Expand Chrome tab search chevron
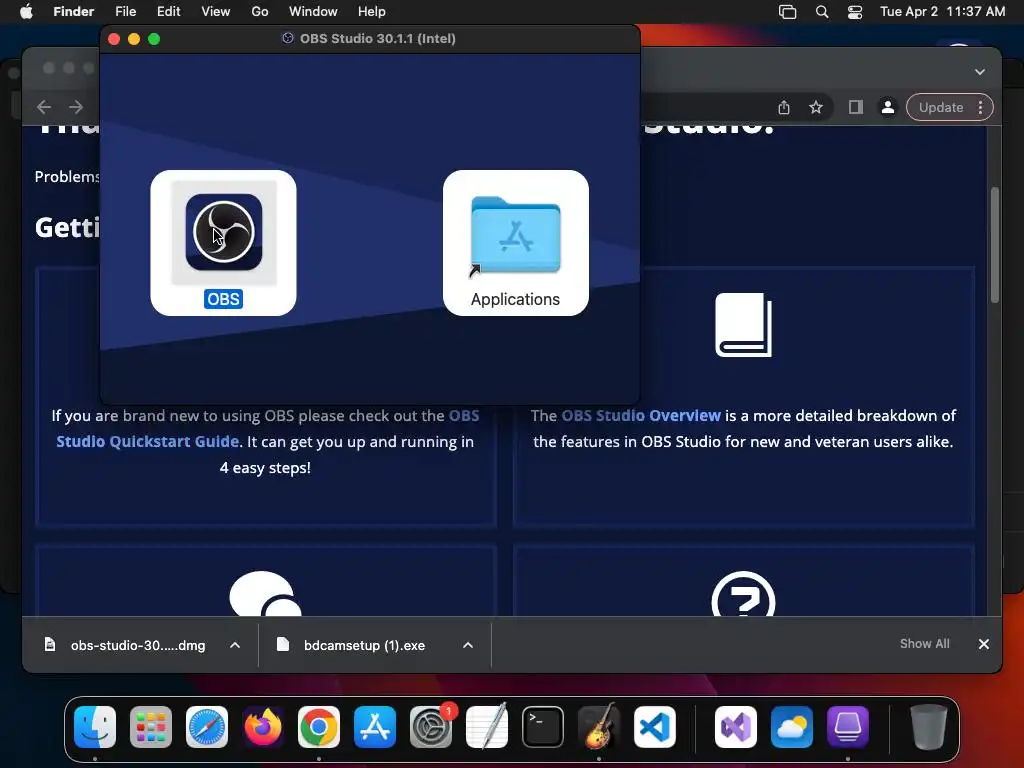Screen dimensions: 1024x768 980,72
